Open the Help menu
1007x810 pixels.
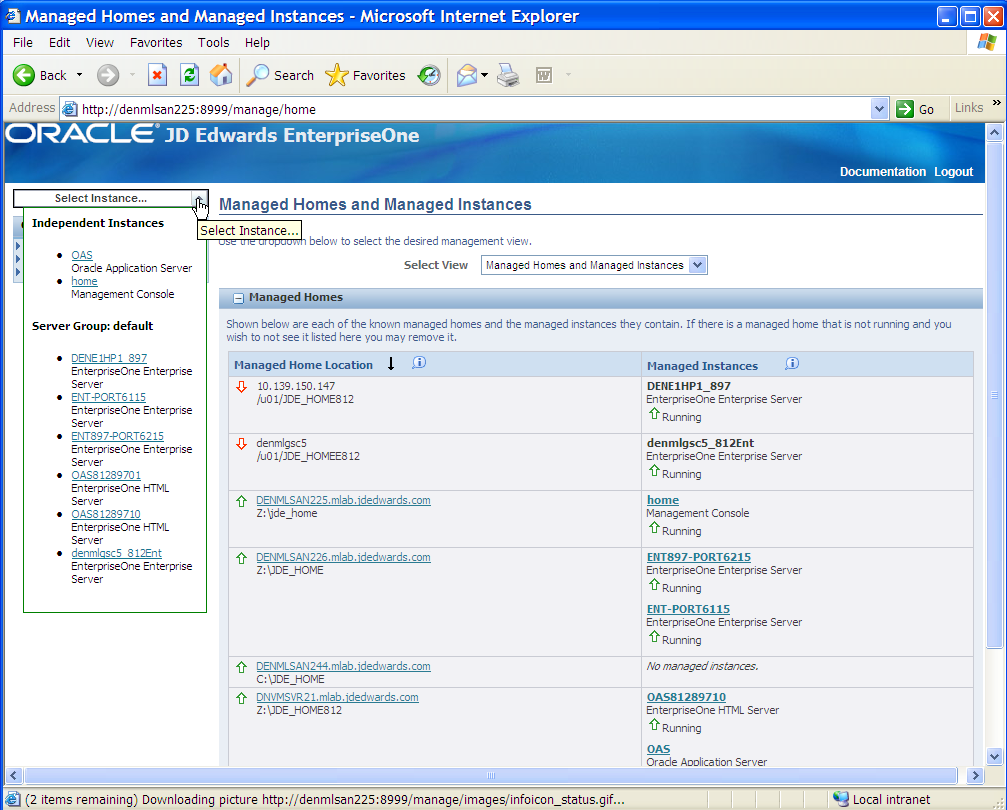click(x=257, y=42)
